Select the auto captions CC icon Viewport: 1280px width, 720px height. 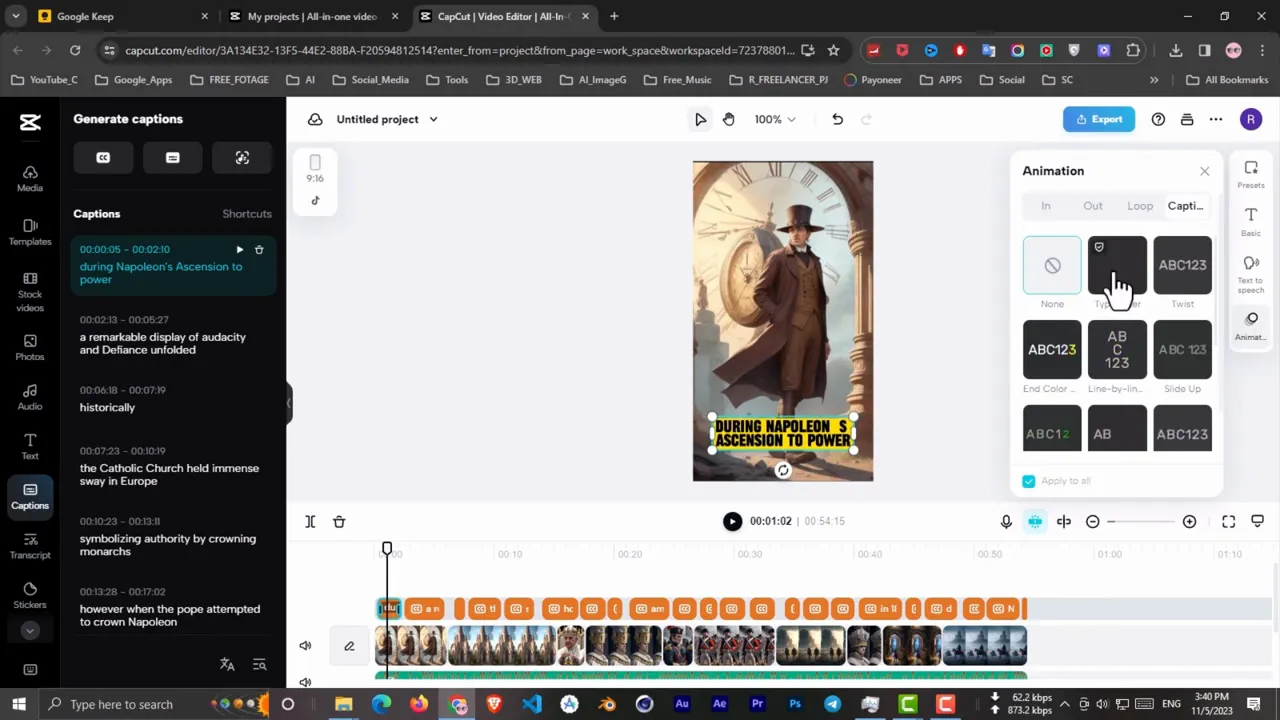coord(103,158)
